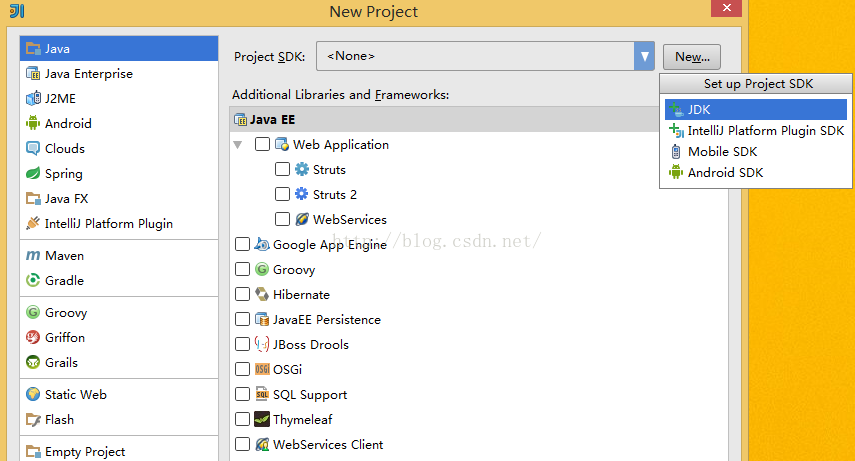
Task: Select the Clouds project icon
Action: [33, 148]
